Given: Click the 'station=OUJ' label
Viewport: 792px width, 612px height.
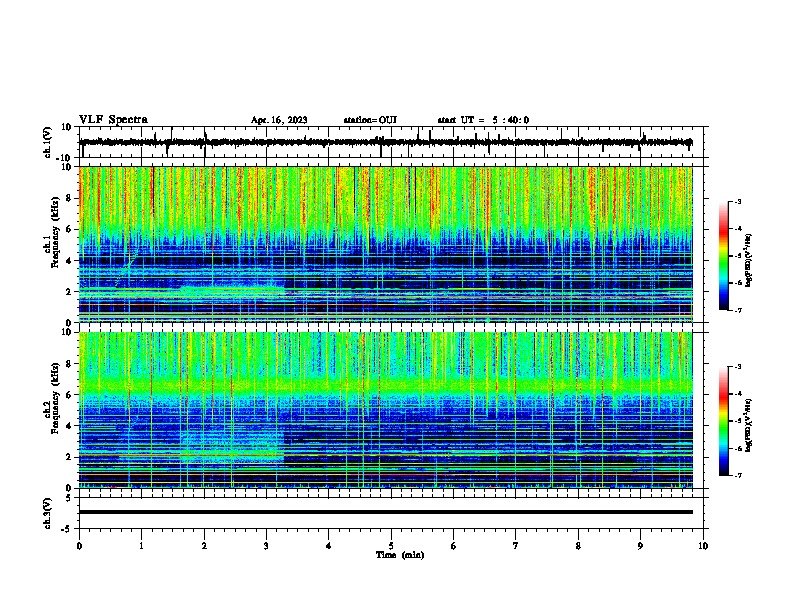Looking at the screenshot, I should tap(370, 120).
